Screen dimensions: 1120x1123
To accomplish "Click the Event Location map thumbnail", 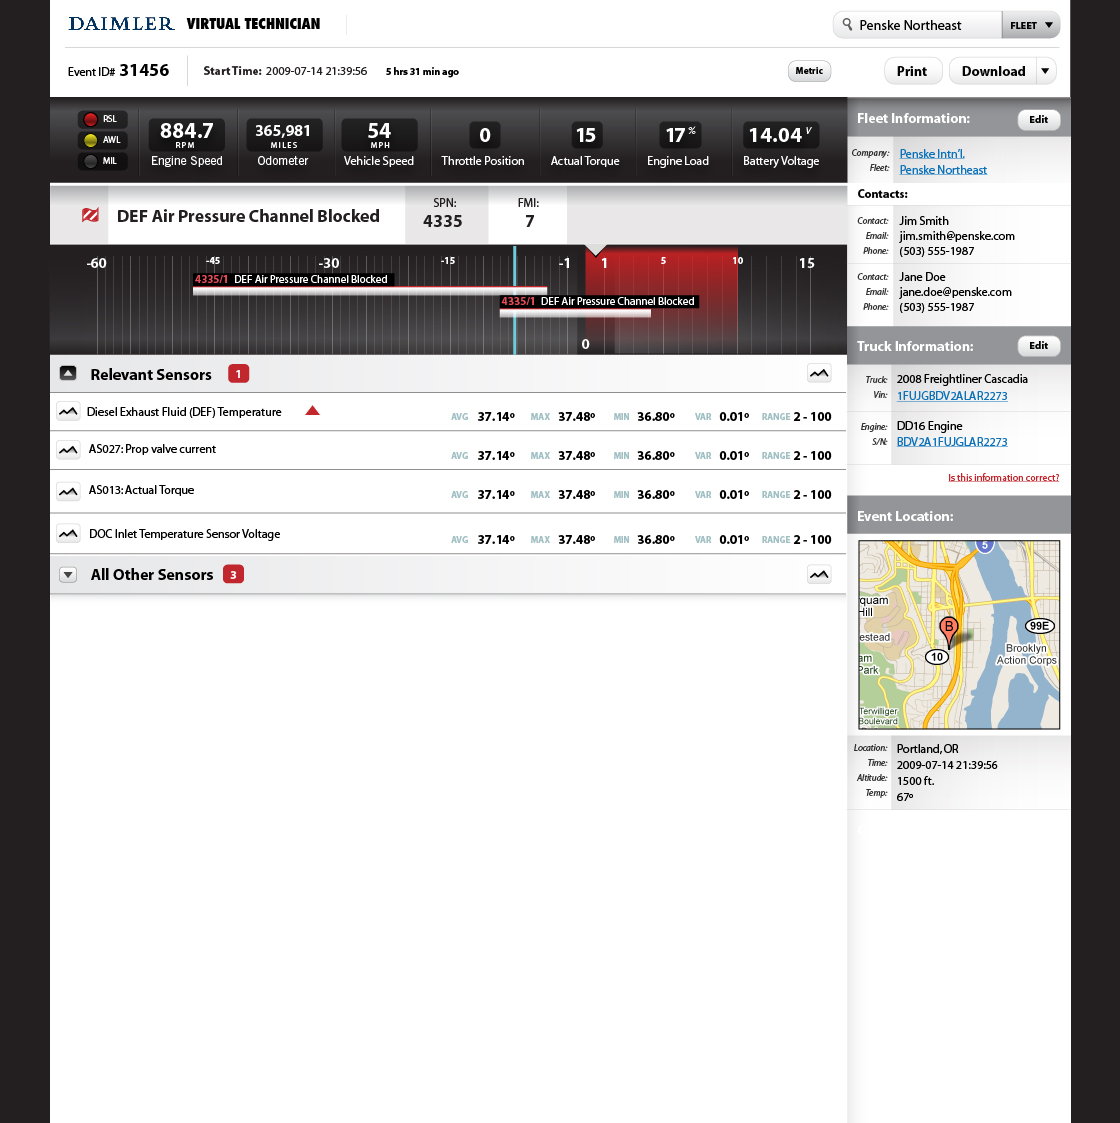I will 959,635.
